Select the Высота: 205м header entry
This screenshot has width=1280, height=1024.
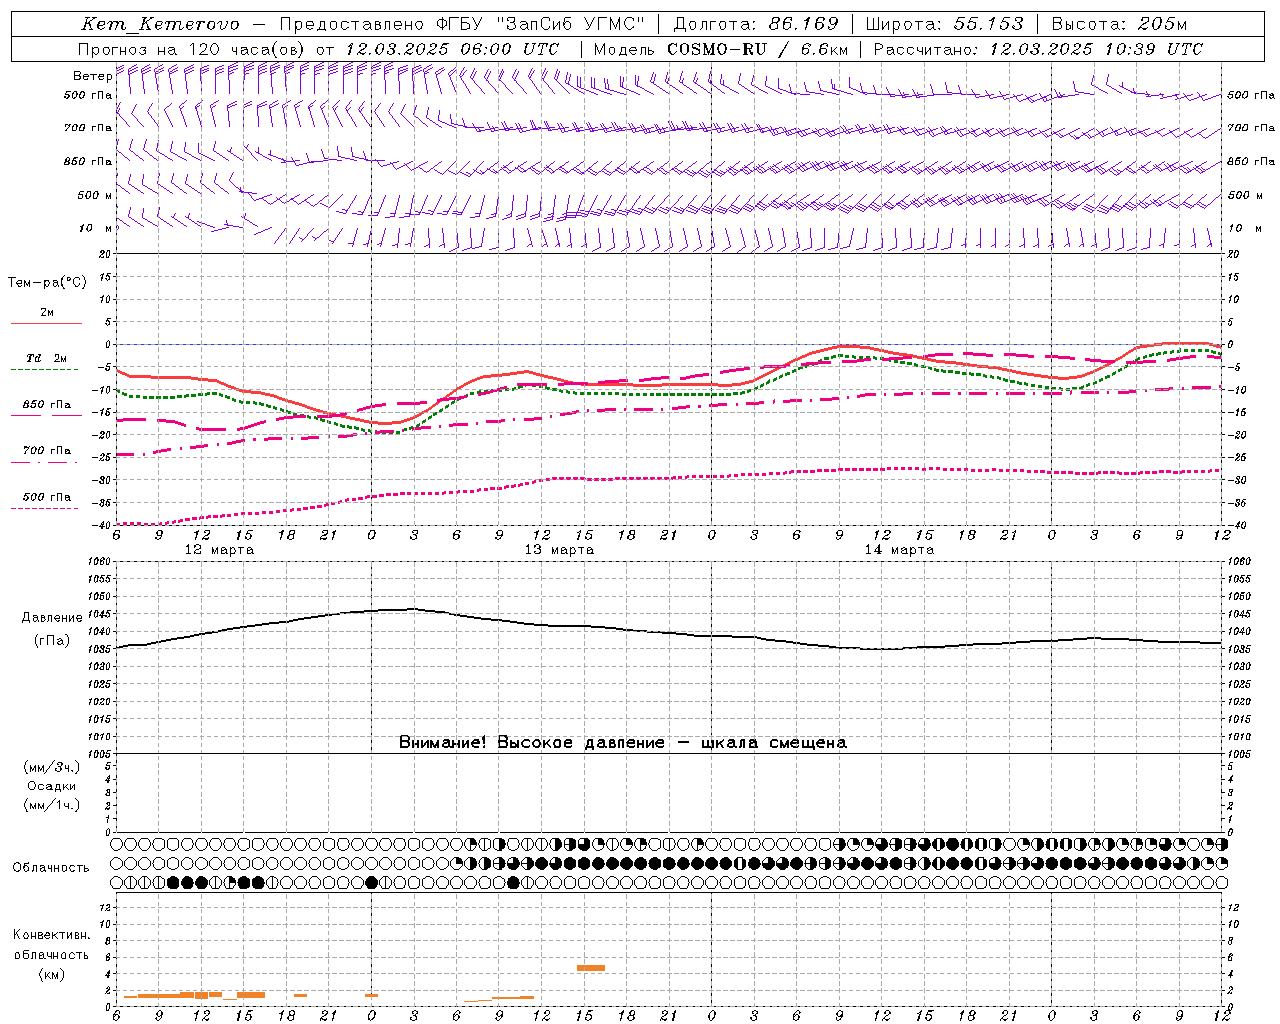click(1119, 24)
